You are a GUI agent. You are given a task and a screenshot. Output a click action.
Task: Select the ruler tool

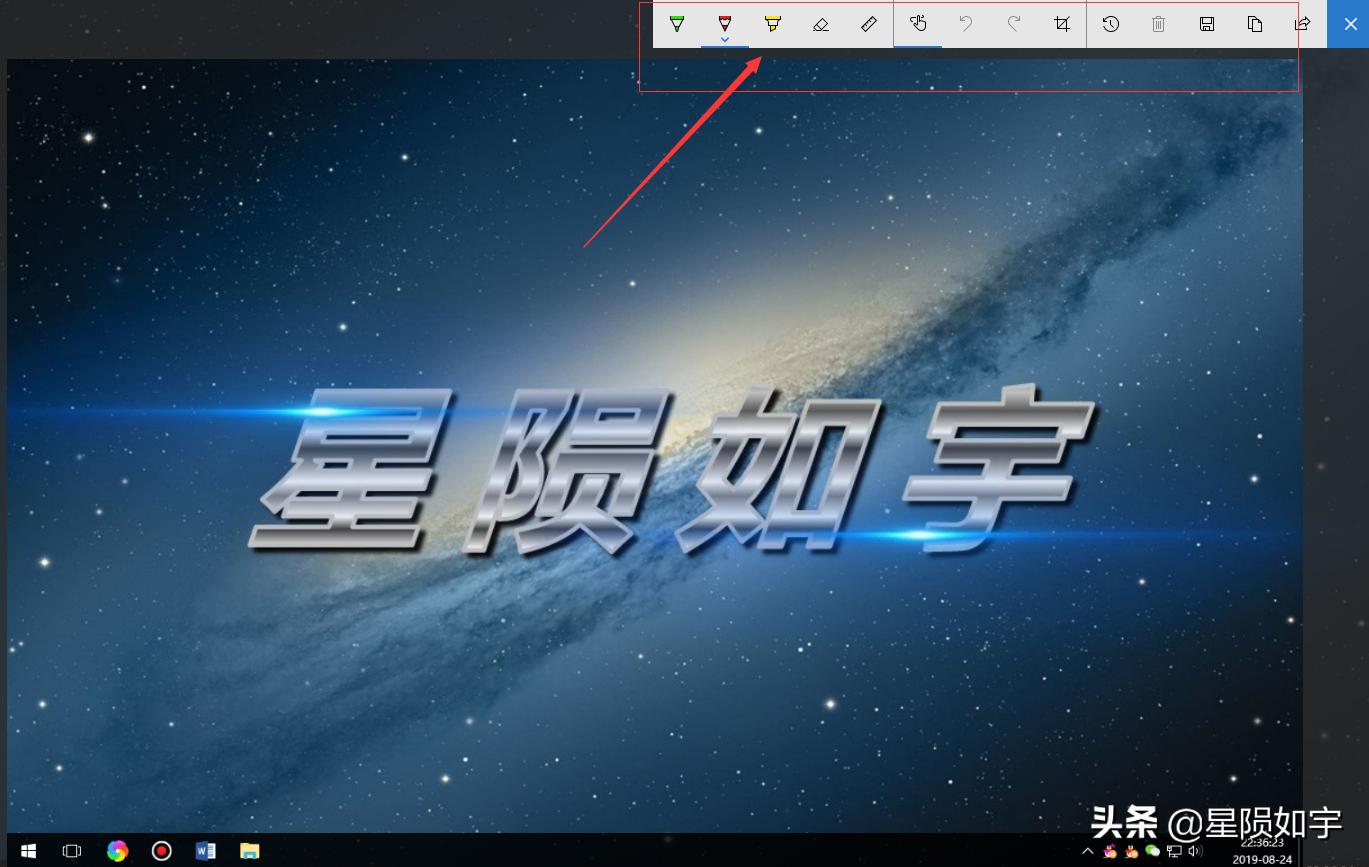[868, 24]
